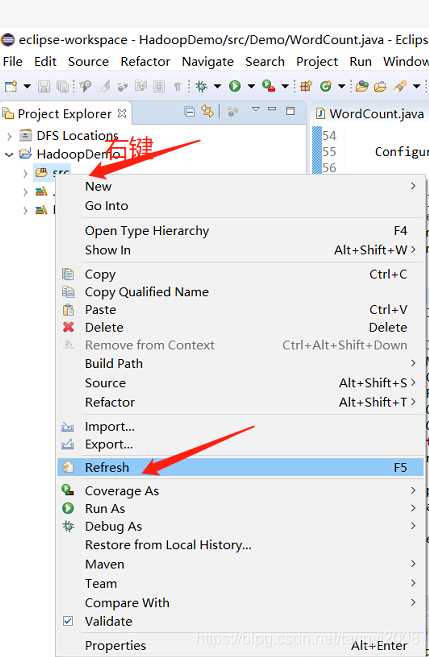Open Coverage As submenu
The height and width of the screenshot is (657, 429).
click(240, 491)
